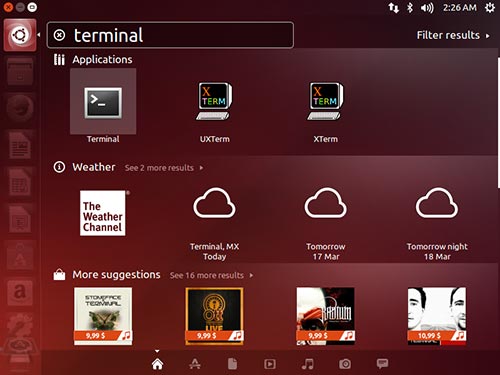This screenshot has height=375, width=500.
Task: Switch to the Files lens
Action: [x=233, y=364]
